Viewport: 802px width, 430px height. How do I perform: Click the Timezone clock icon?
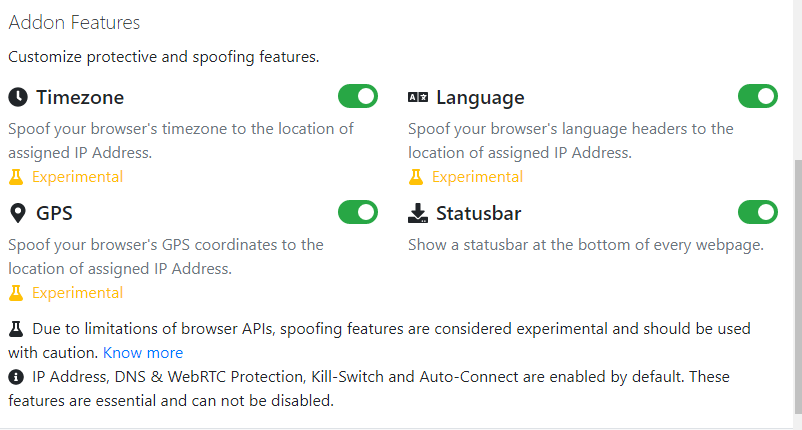(x=18, y=97)
